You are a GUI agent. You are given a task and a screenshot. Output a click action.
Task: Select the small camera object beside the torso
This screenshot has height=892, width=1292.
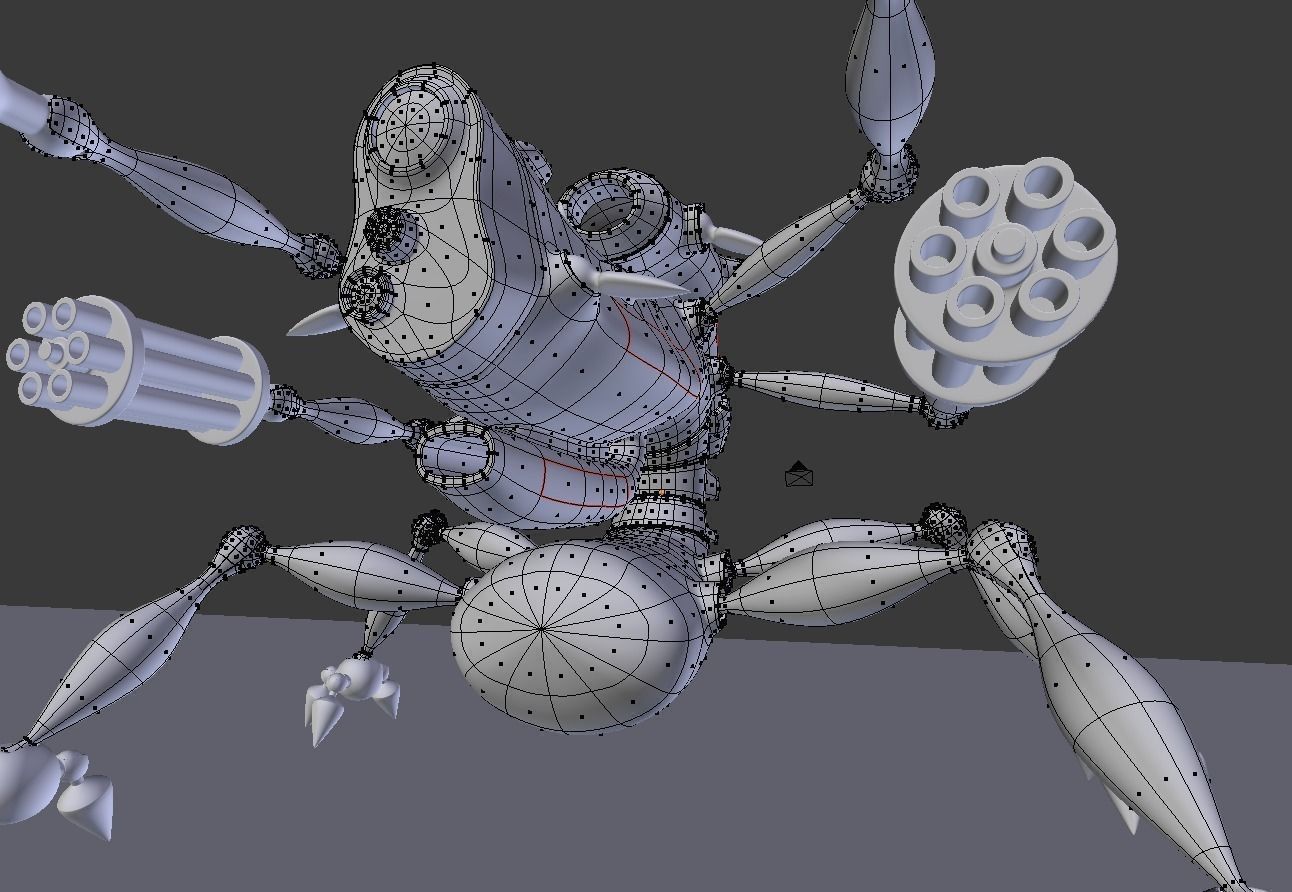click(x=799, y=474)
